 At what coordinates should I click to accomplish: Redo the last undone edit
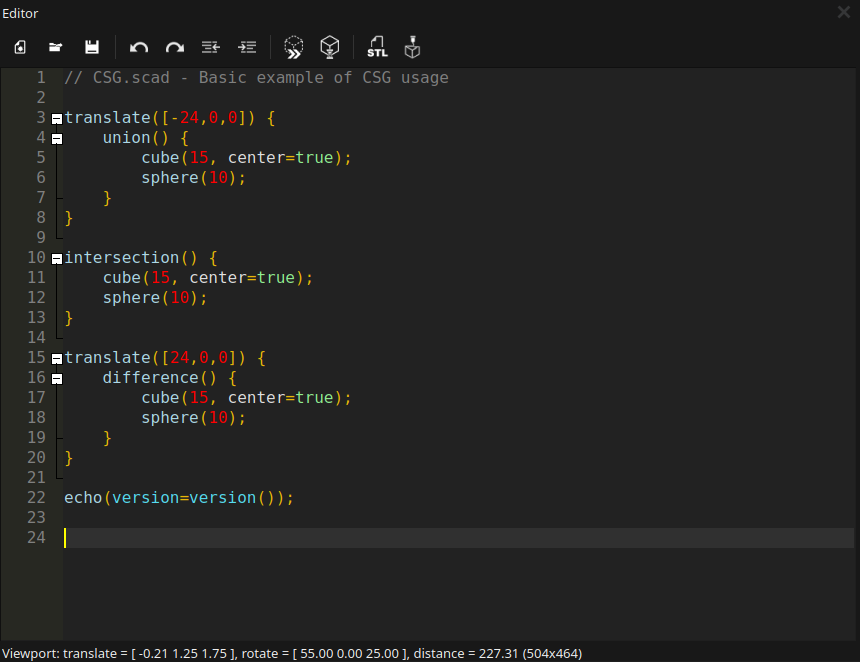(175, 47)
